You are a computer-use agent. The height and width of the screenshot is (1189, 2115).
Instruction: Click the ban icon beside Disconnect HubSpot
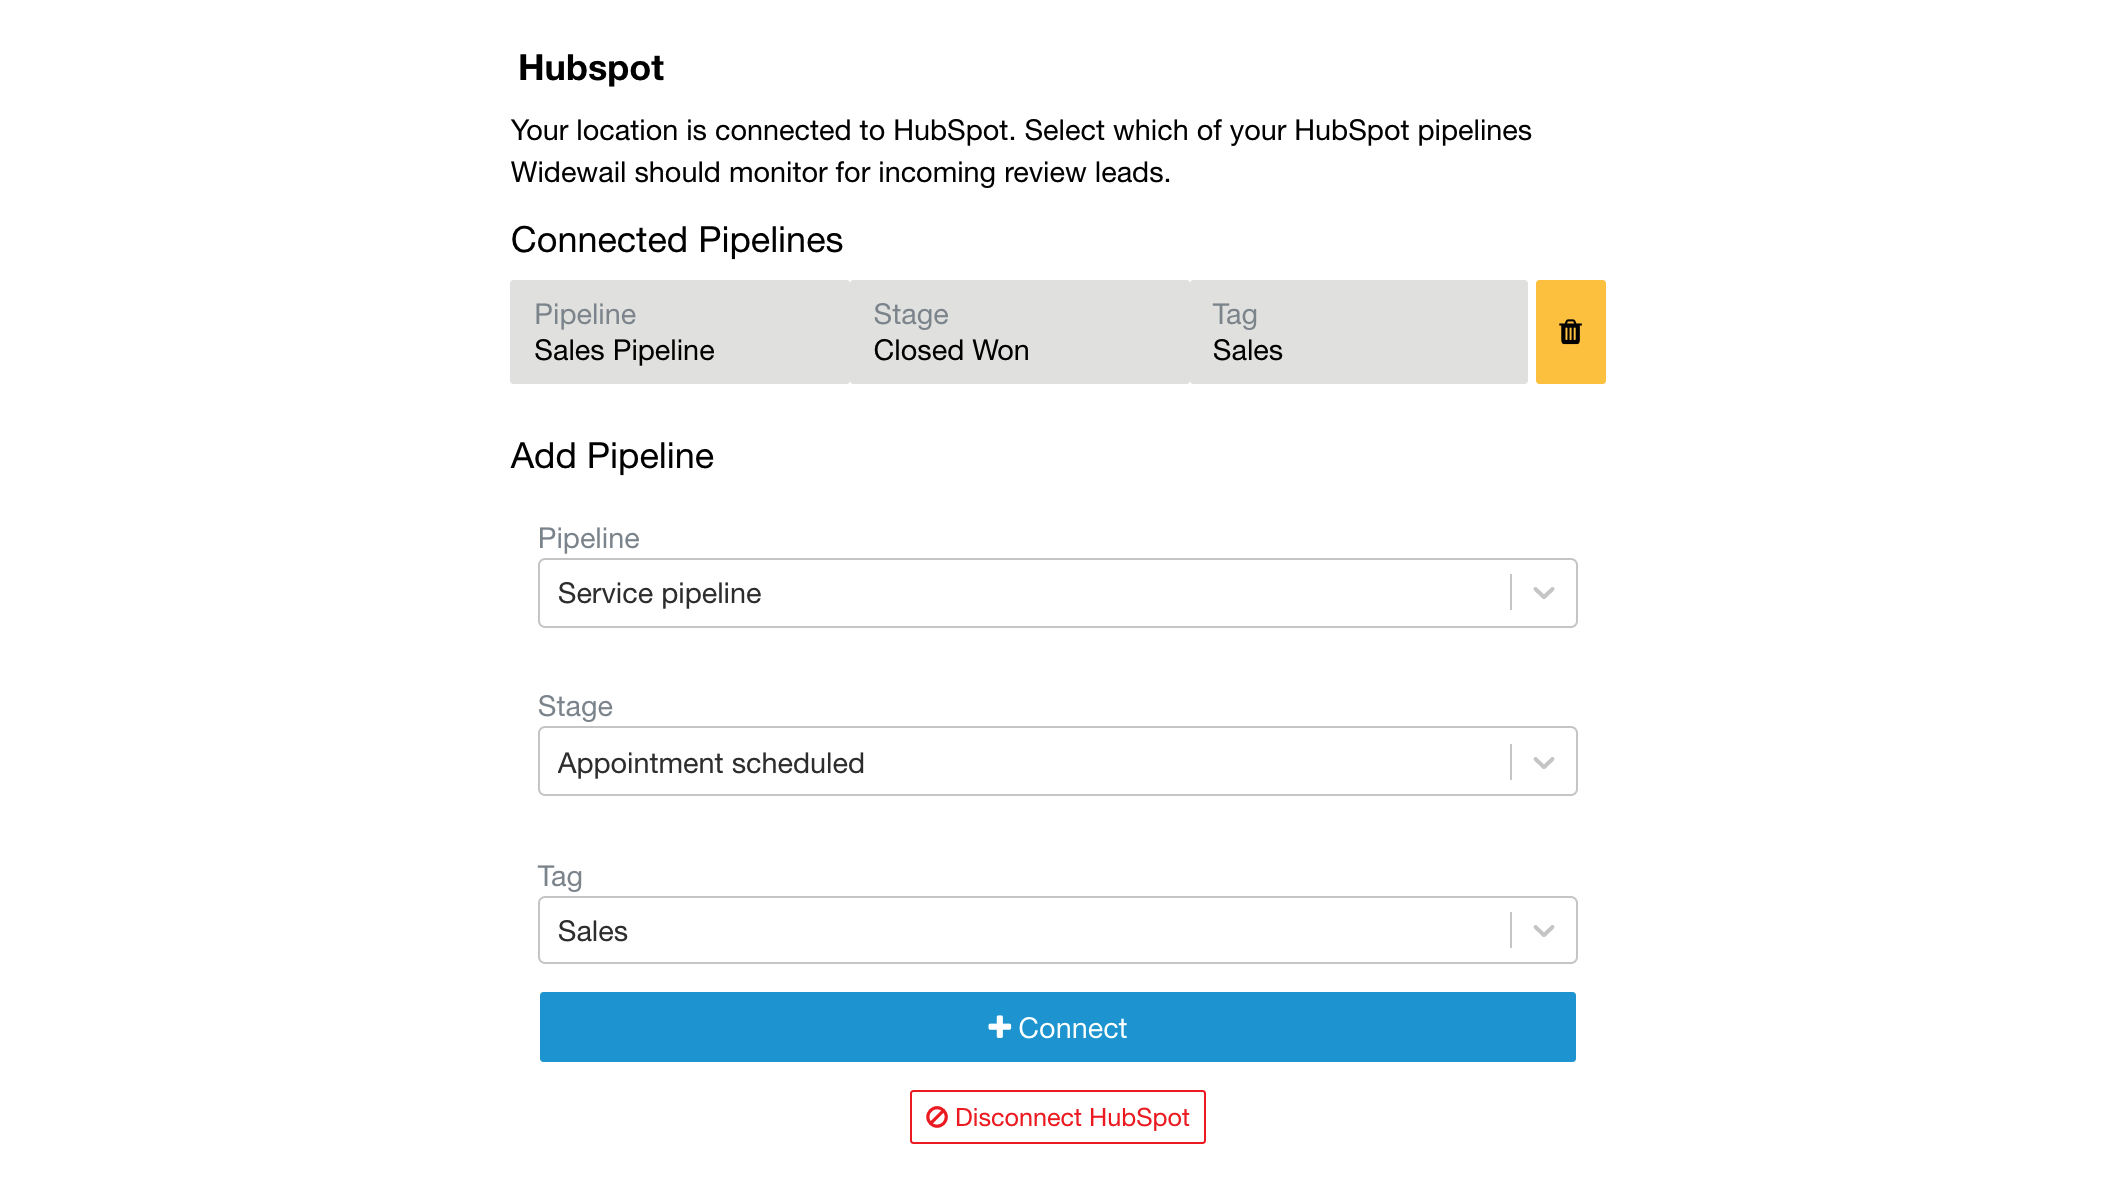(x=937, y=1117)
